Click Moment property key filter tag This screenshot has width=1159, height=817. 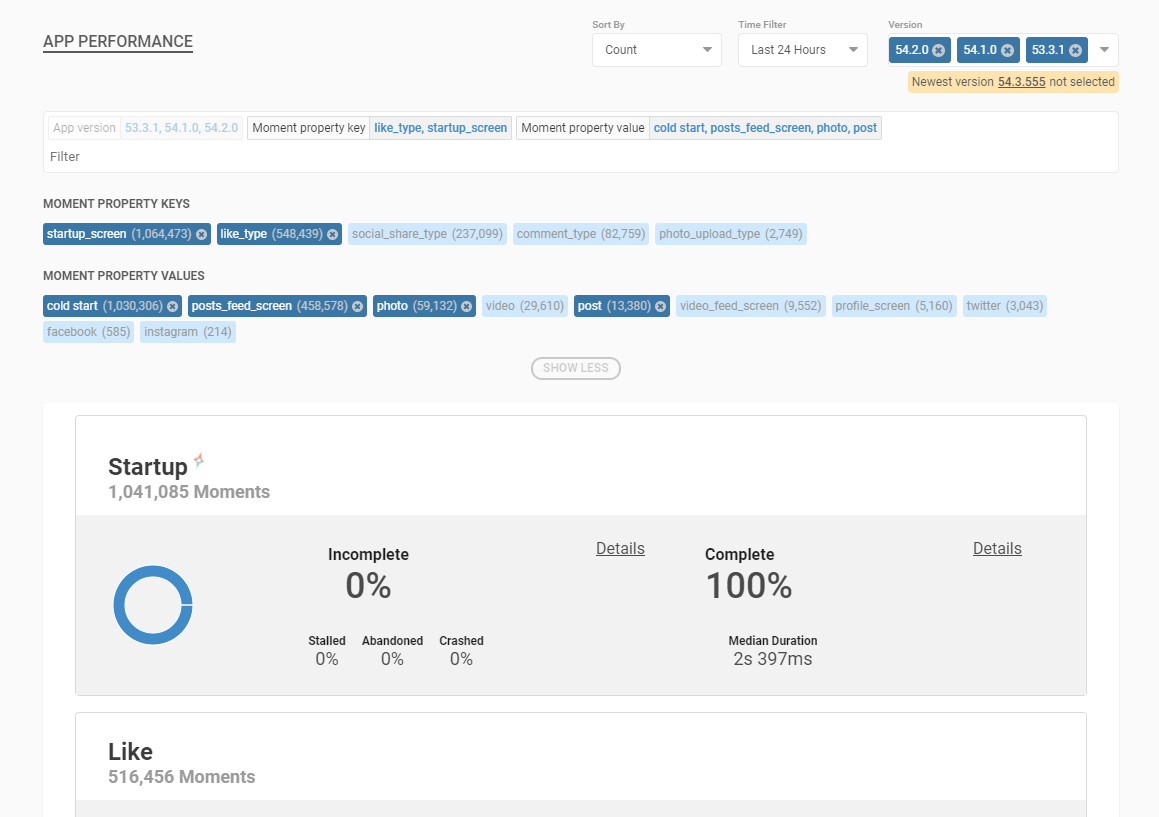tap(379, 128)
